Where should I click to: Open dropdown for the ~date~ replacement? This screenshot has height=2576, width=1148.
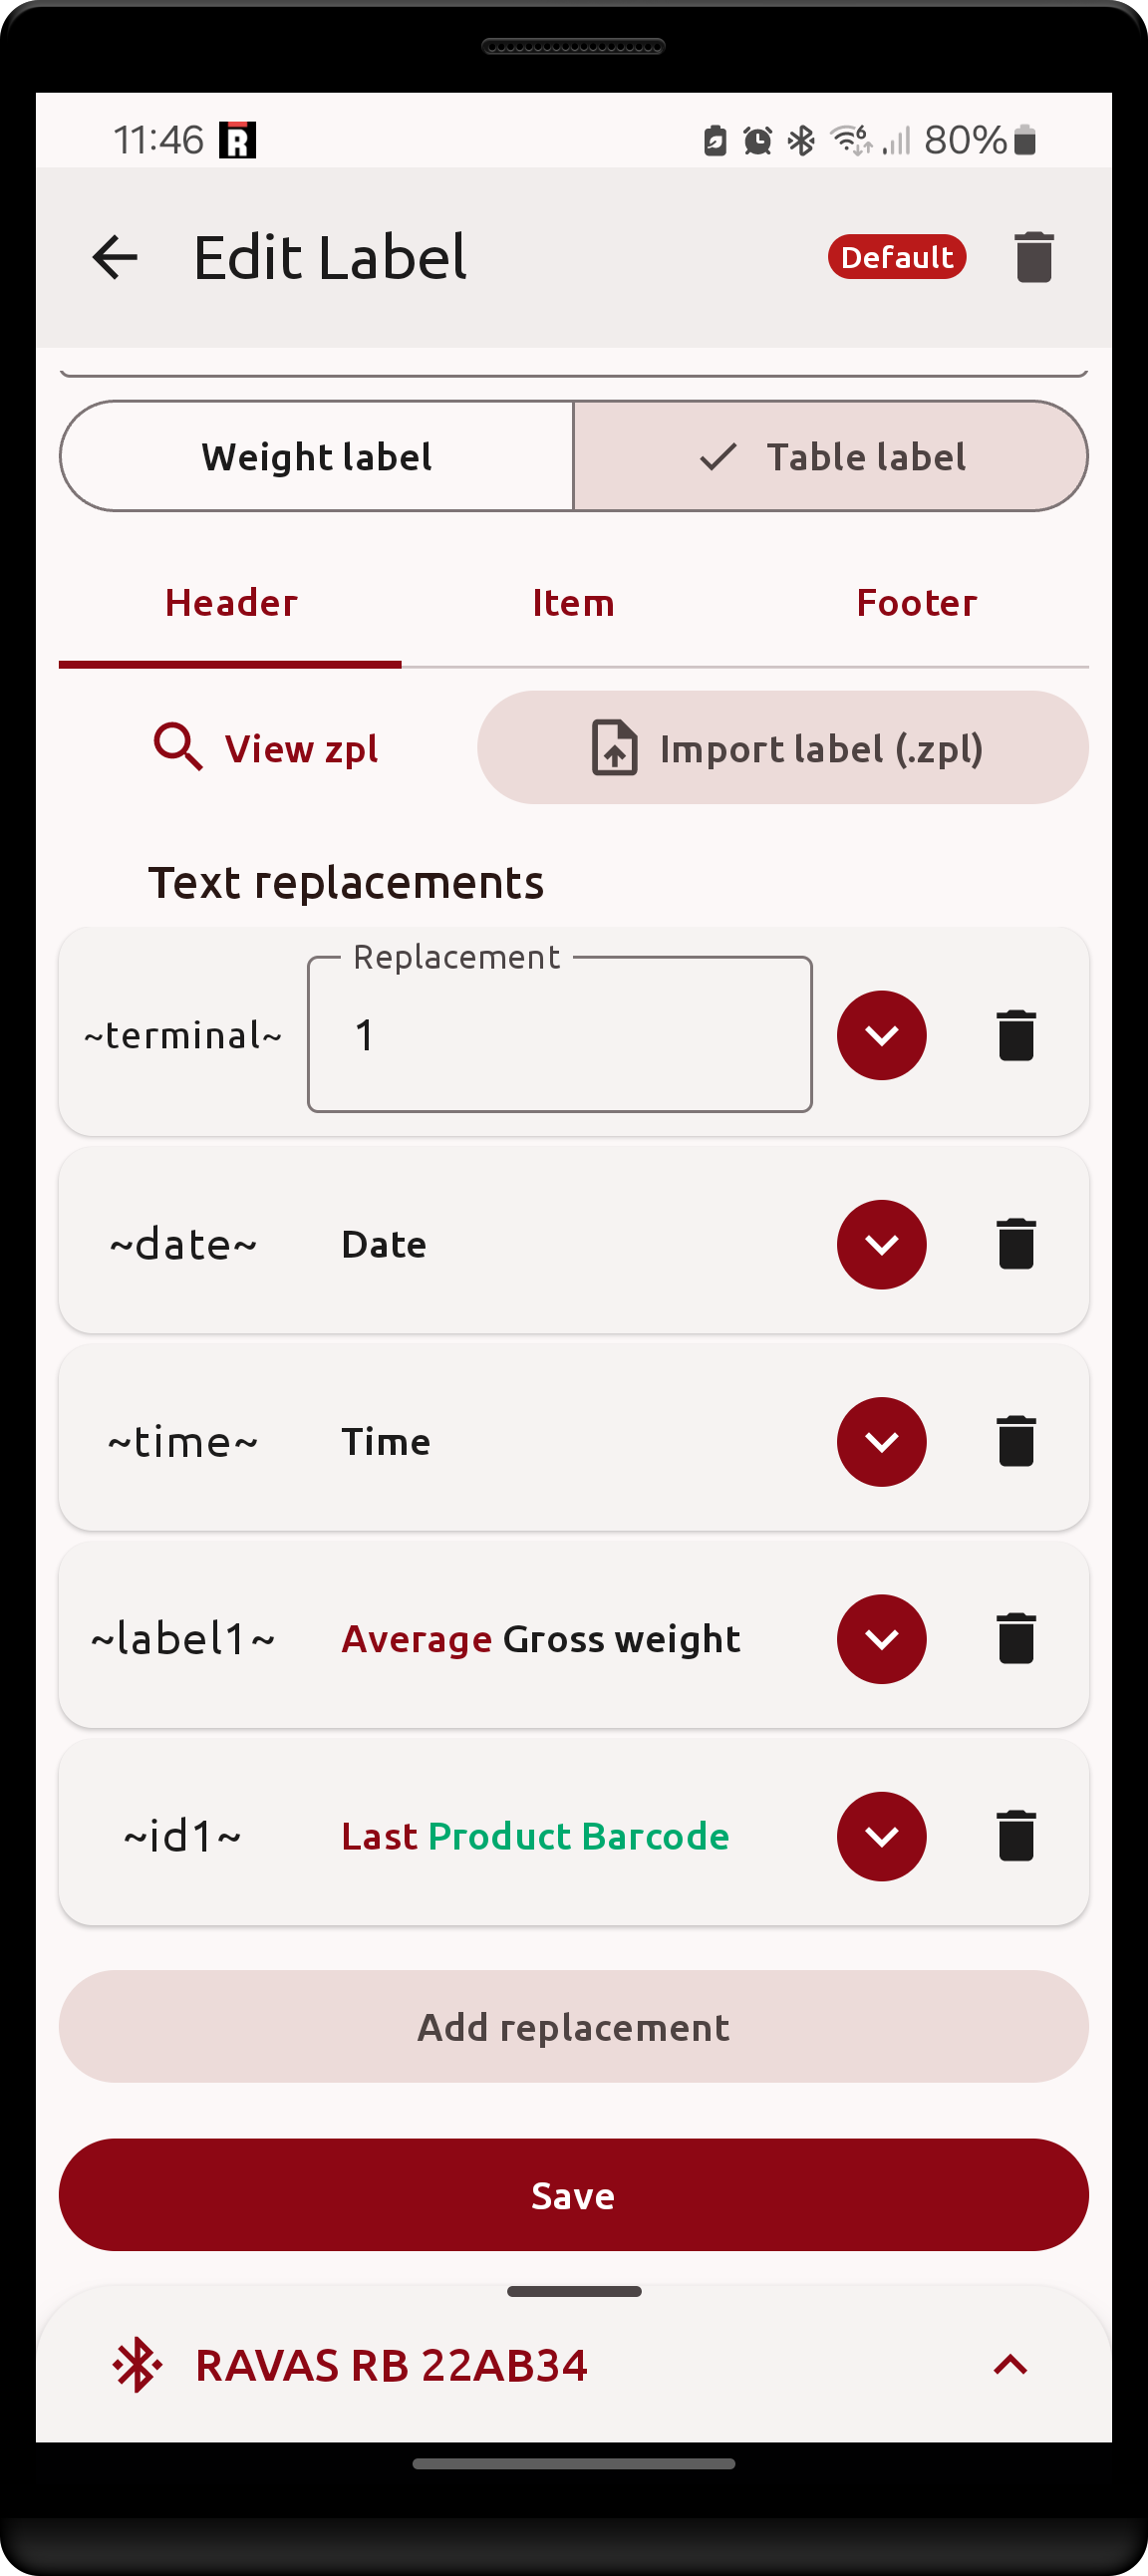coord(881,1244)
